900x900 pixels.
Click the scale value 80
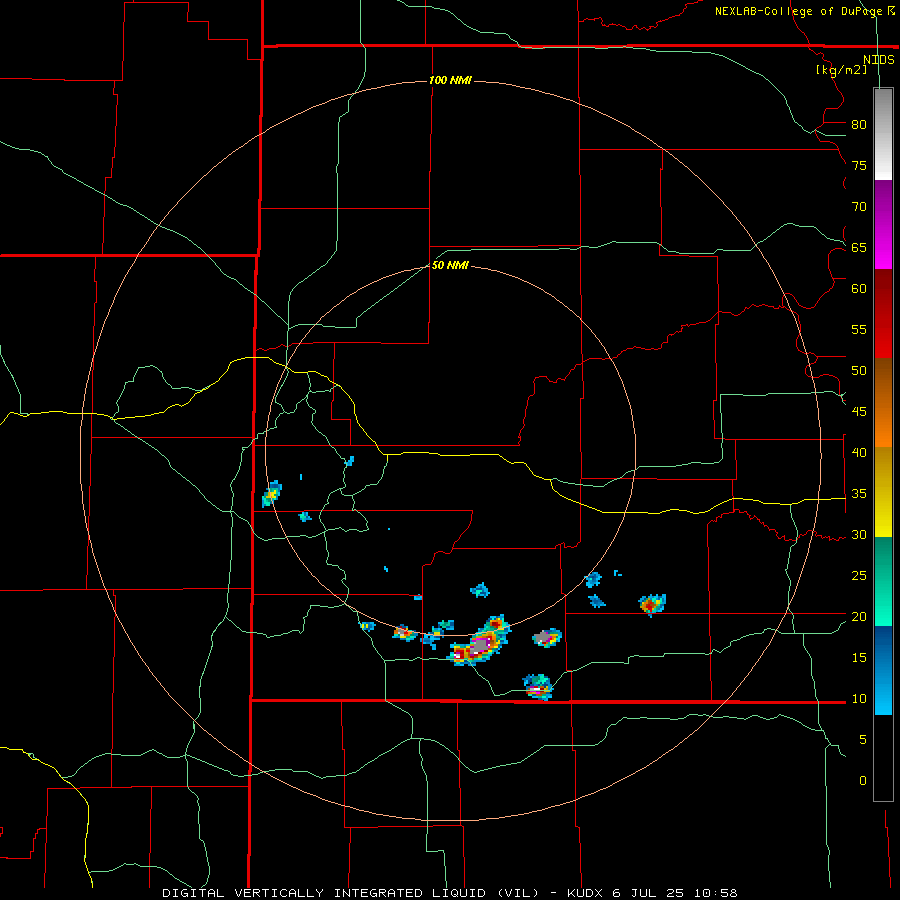coord(859,125)
